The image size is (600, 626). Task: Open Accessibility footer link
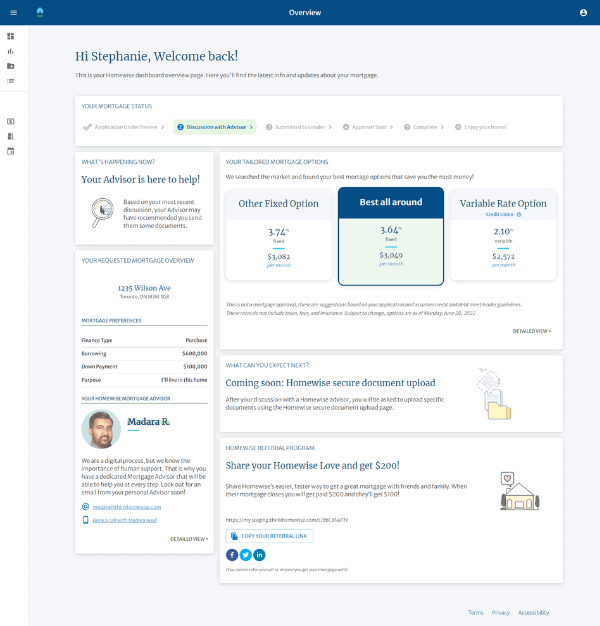pos(533,612)
